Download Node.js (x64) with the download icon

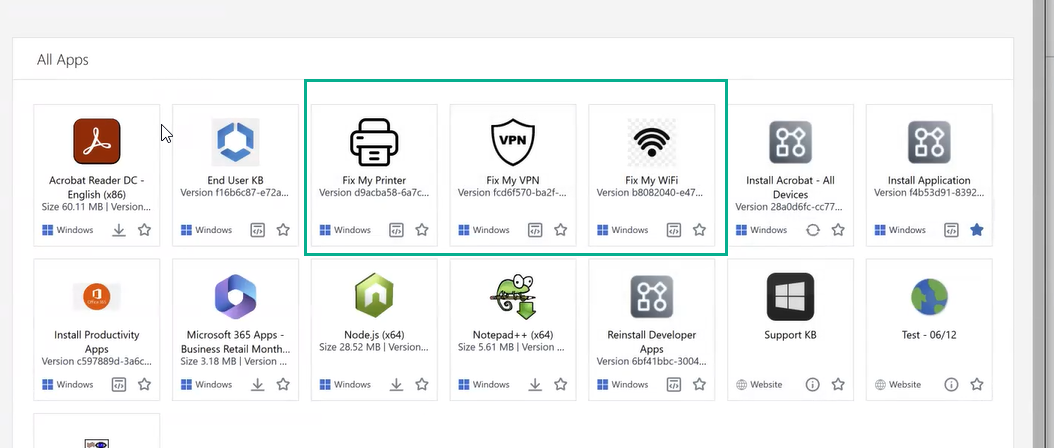[x=397, y=385]
